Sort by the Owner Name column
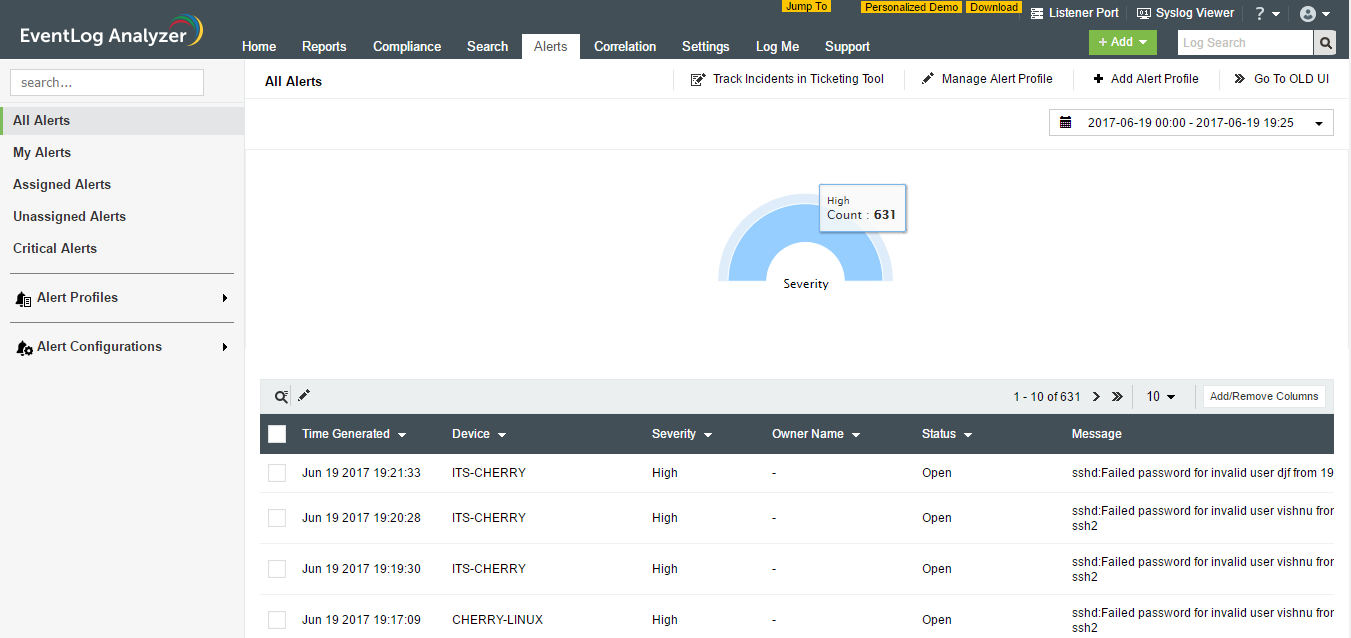The height and width of the screenshot is (638, 1351). tap(816, 434)
